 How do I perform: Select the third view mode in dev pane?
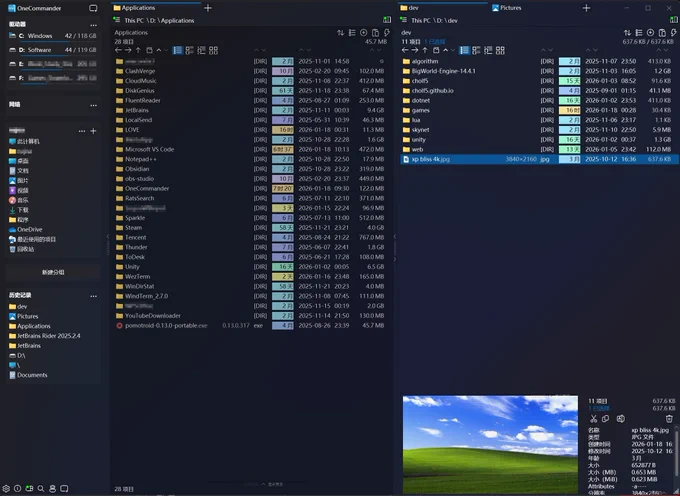[488, 50]
